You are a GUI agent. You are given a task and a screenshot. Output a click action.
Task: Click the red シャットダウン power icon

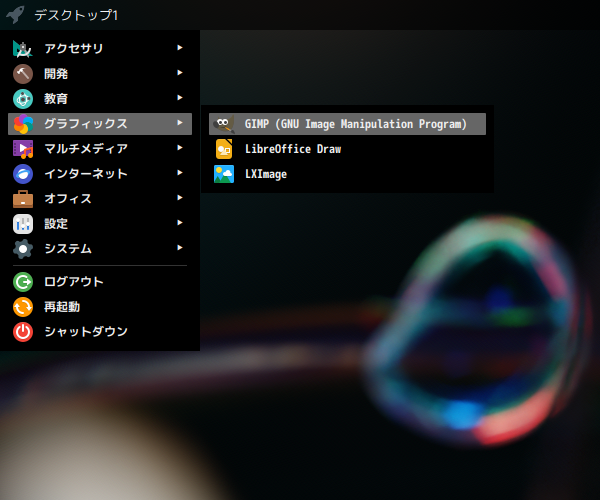point(23,332)
